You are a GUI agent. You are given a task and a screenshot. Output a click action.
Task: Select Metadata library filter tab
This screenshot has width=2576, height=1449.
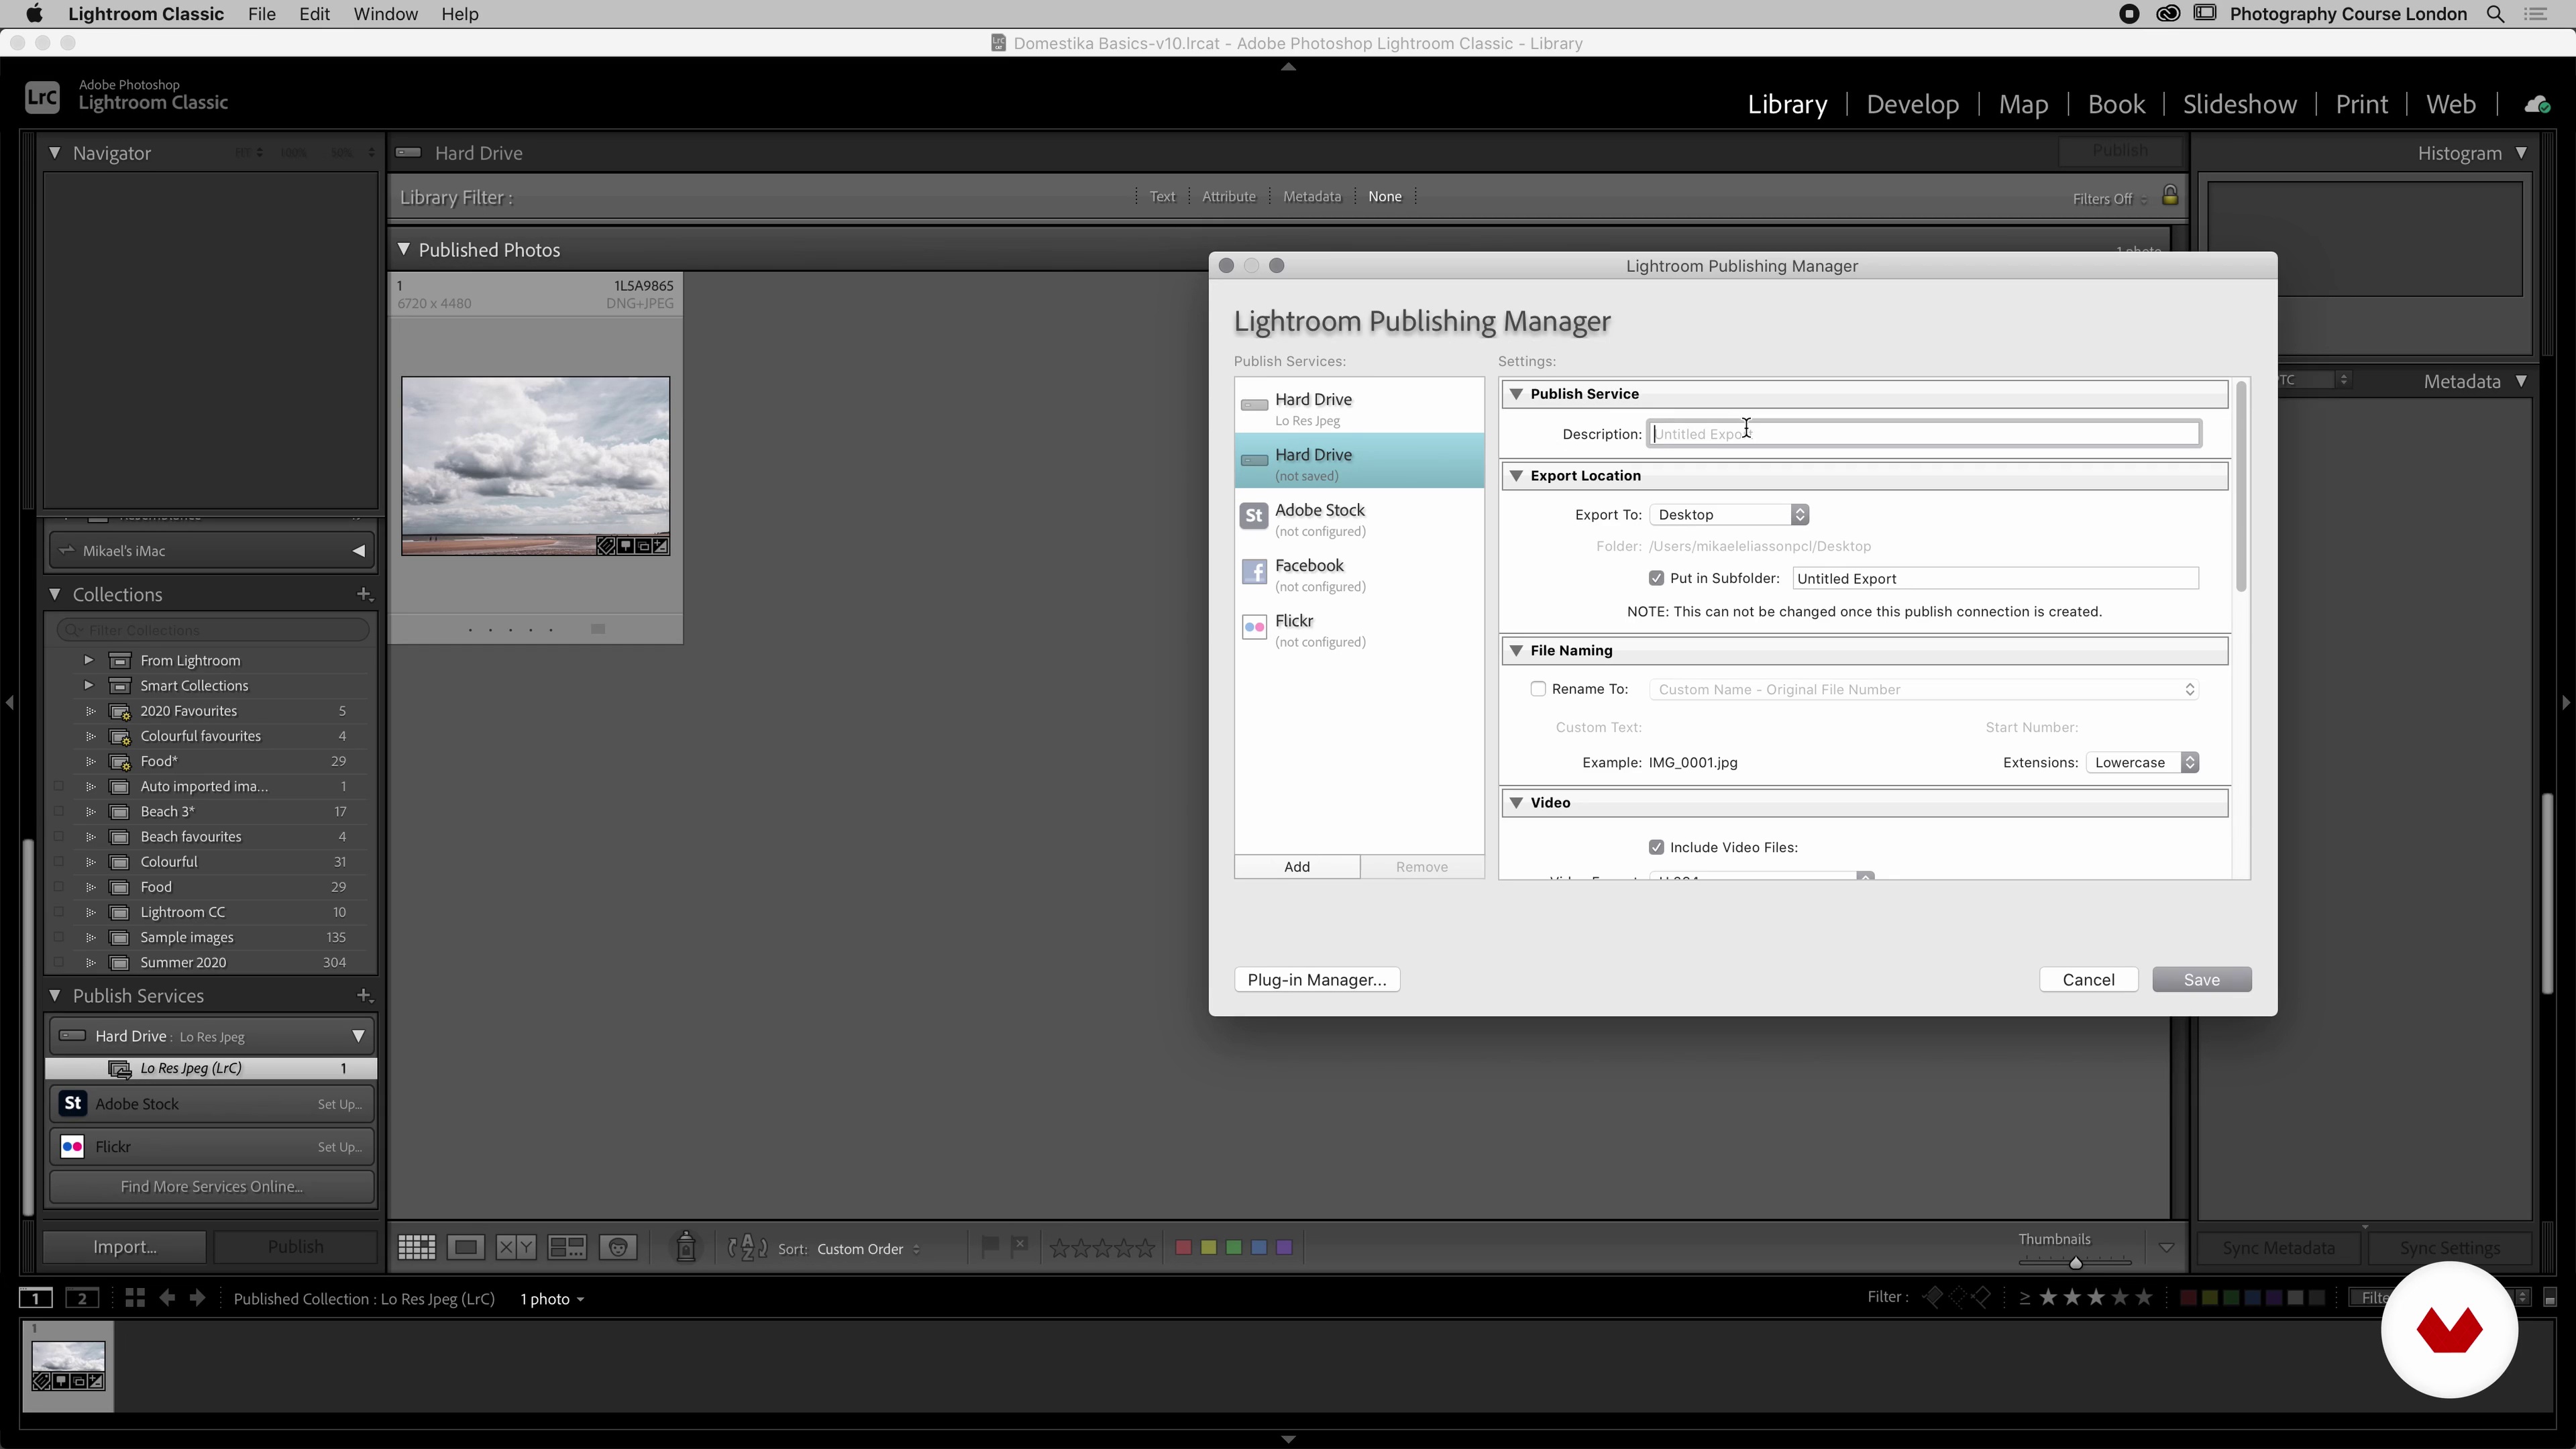(1311, 196)
